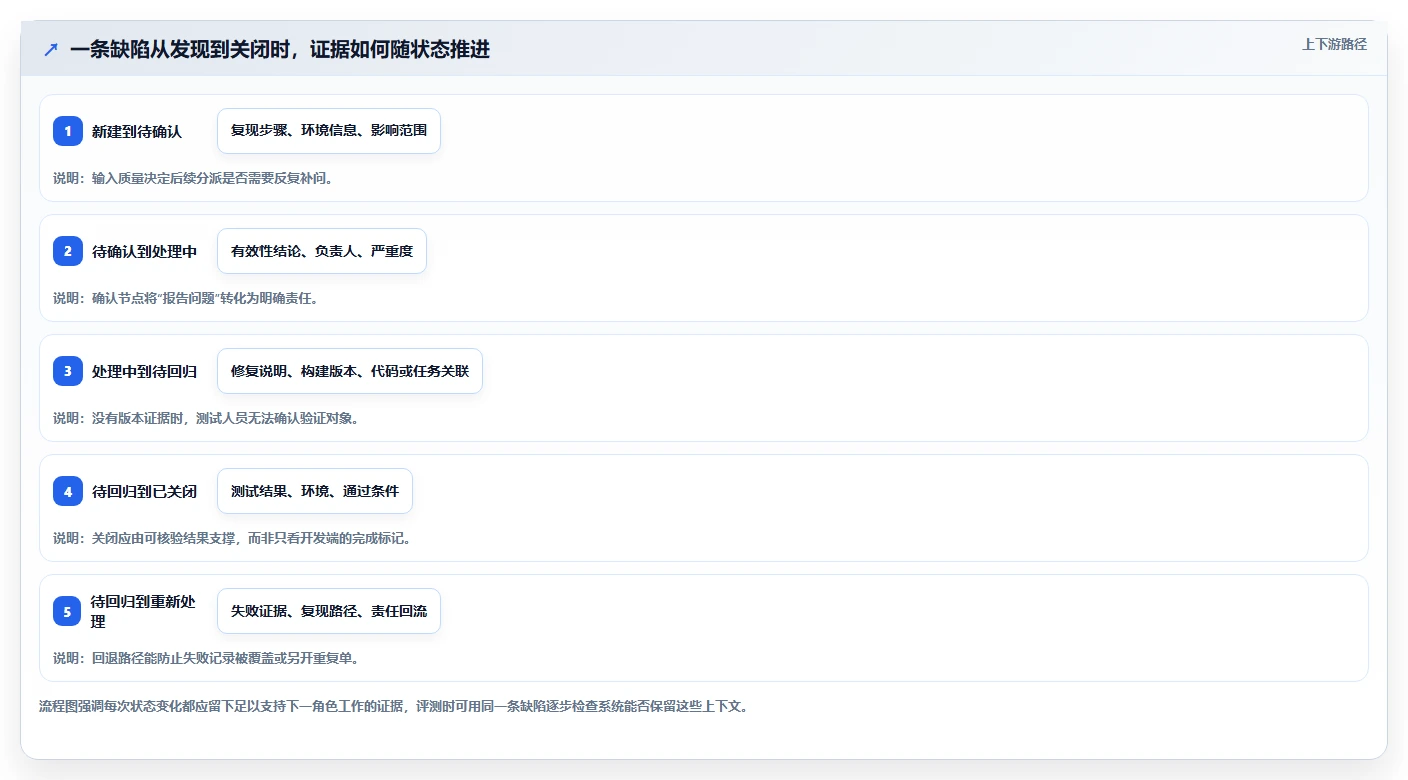Click the 上下游路径 label in the header

1334,44
